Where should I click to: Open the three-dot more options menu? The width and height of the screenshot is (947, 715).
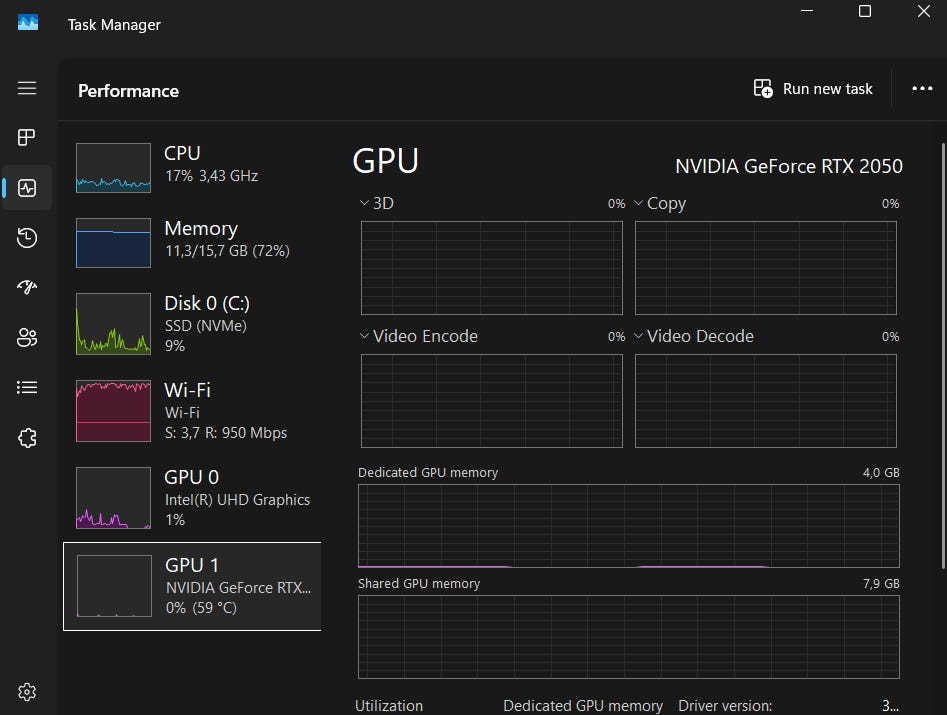click(922, 88)
